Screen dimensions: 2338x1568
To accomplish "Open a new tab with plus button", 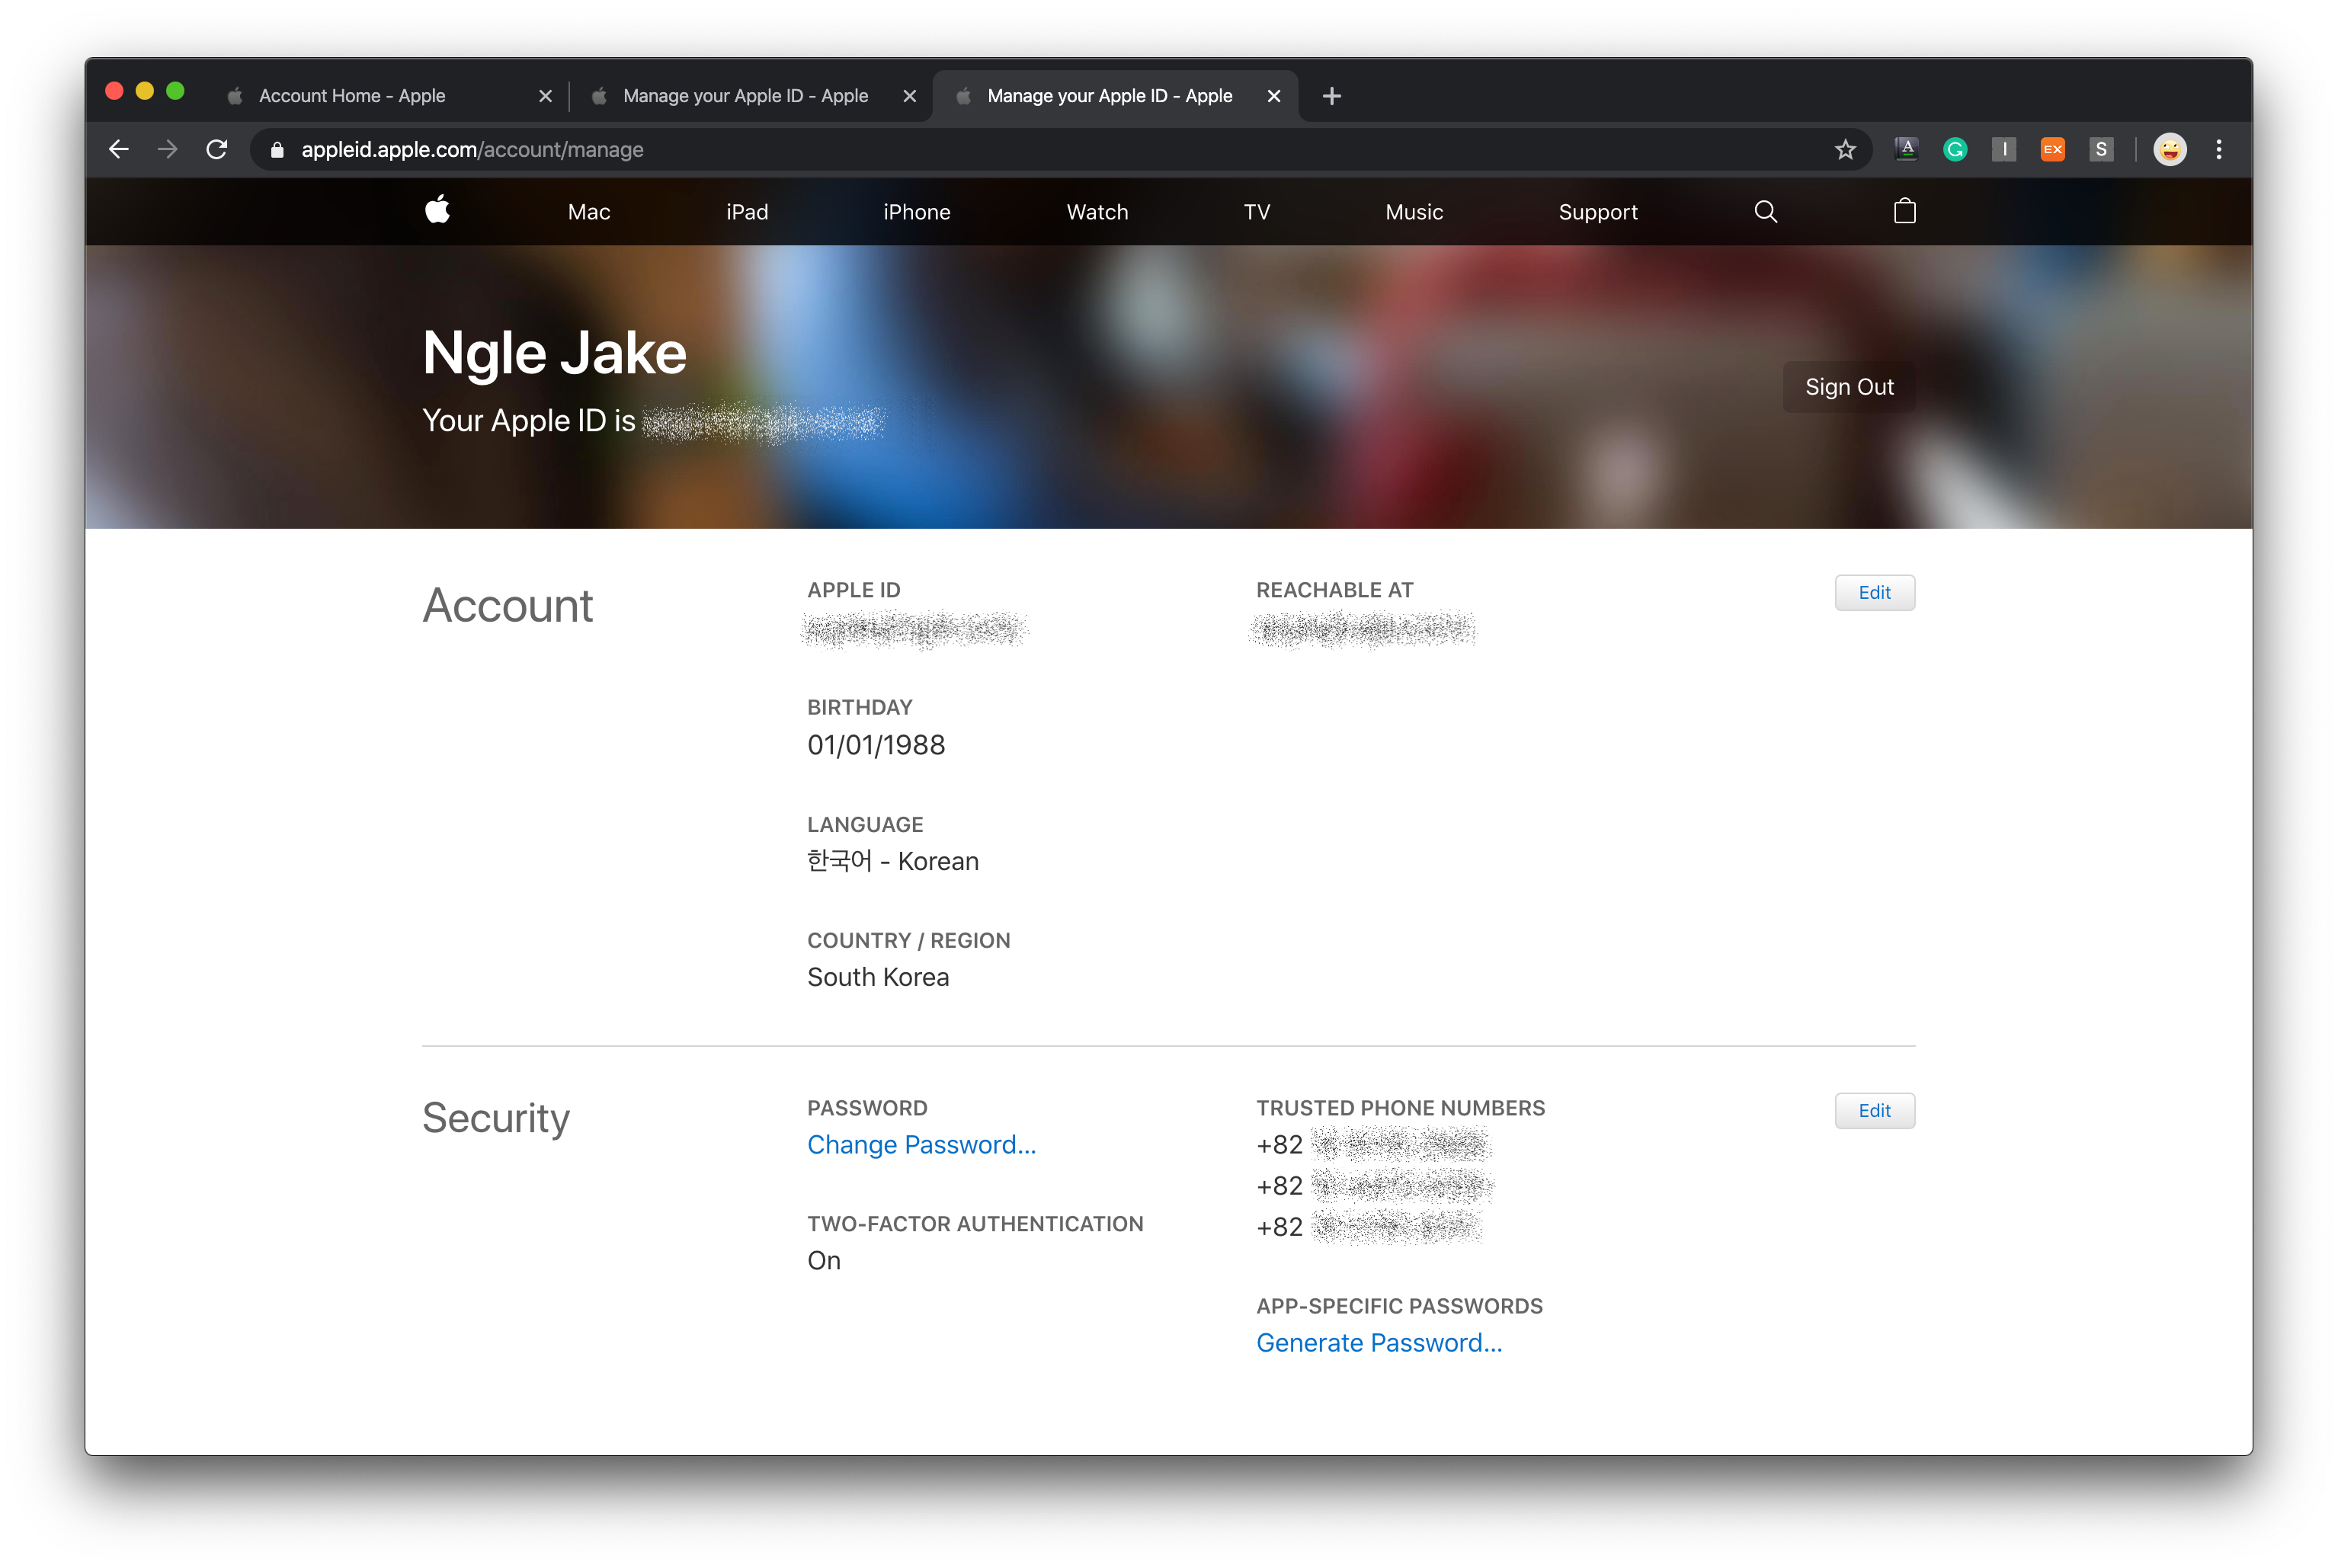I will [x=1331, y=96].
